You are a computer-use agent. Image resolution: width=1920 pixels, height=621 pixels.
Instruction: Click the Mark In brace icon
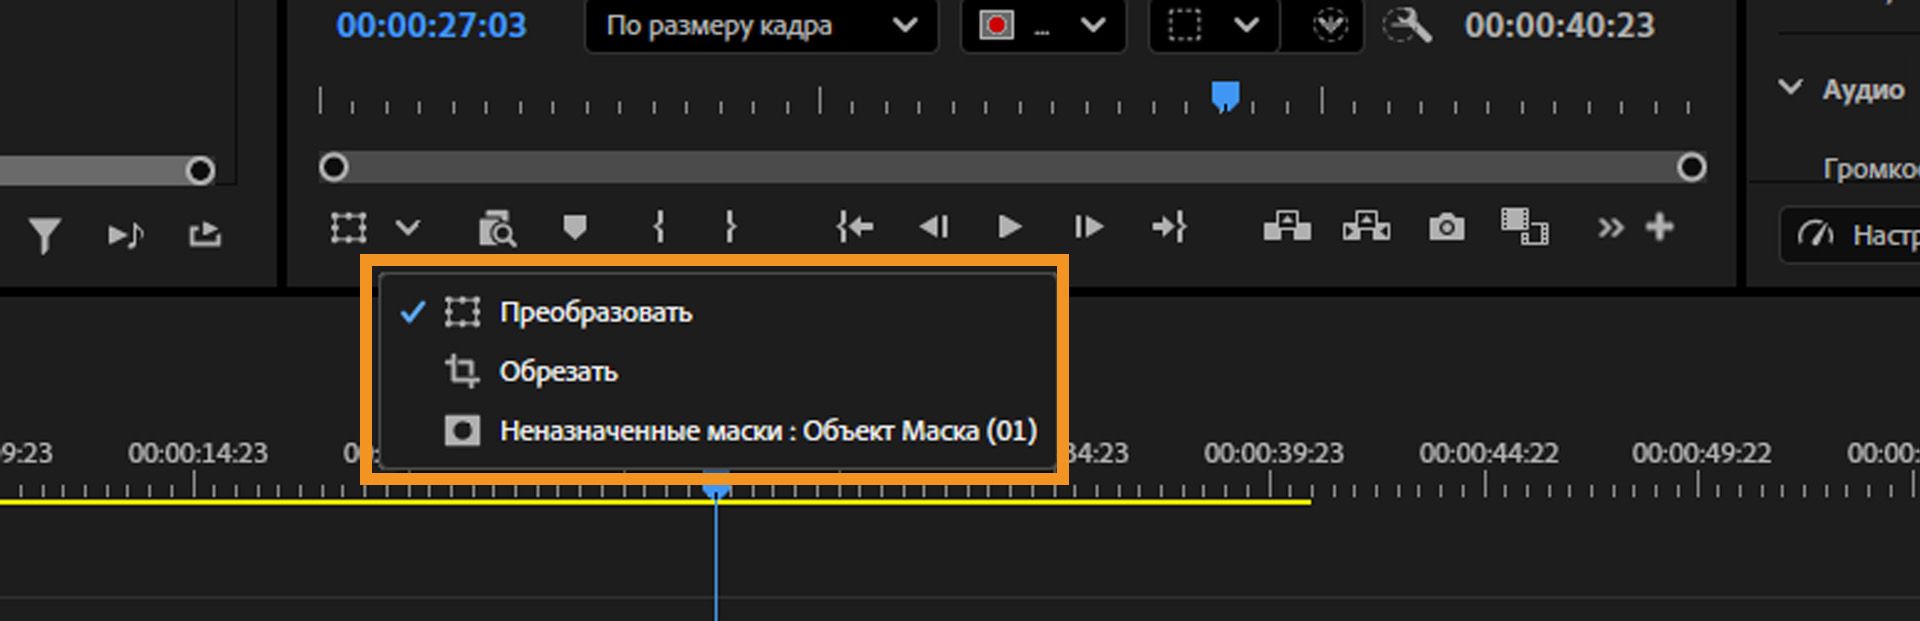pyautogui.click(x=658, y=228)
